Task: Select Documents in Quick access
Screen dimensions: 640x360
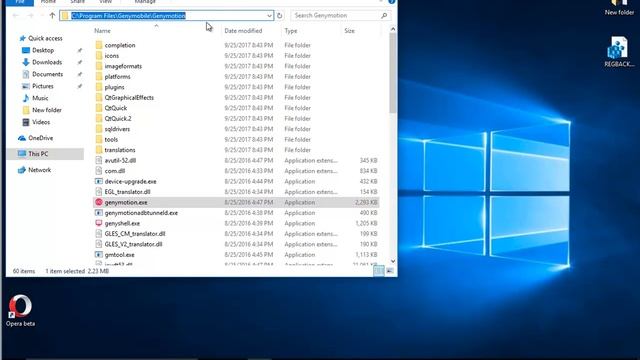Action: (x=47, y=74)
